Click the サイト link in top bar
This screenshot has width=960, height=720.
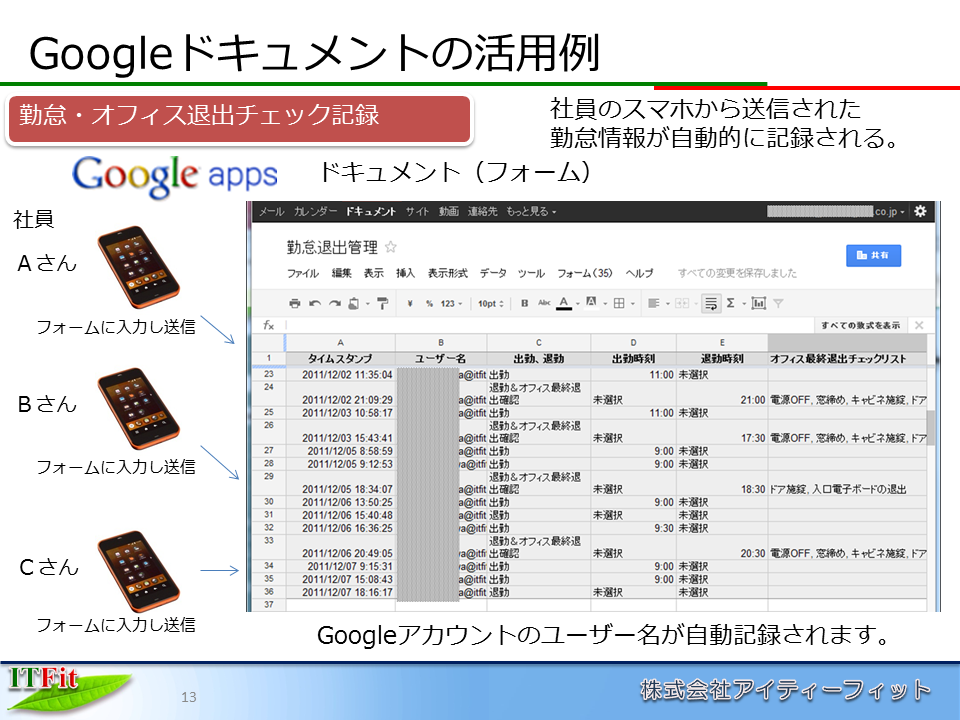(418, 211)
